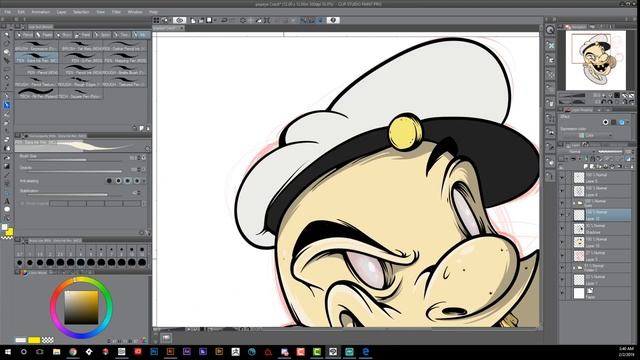The height and width of the screenshot is (360, 640).
Task: Choose the PEN - G-Pen brush preset
Action: click(x=81, y=58)
